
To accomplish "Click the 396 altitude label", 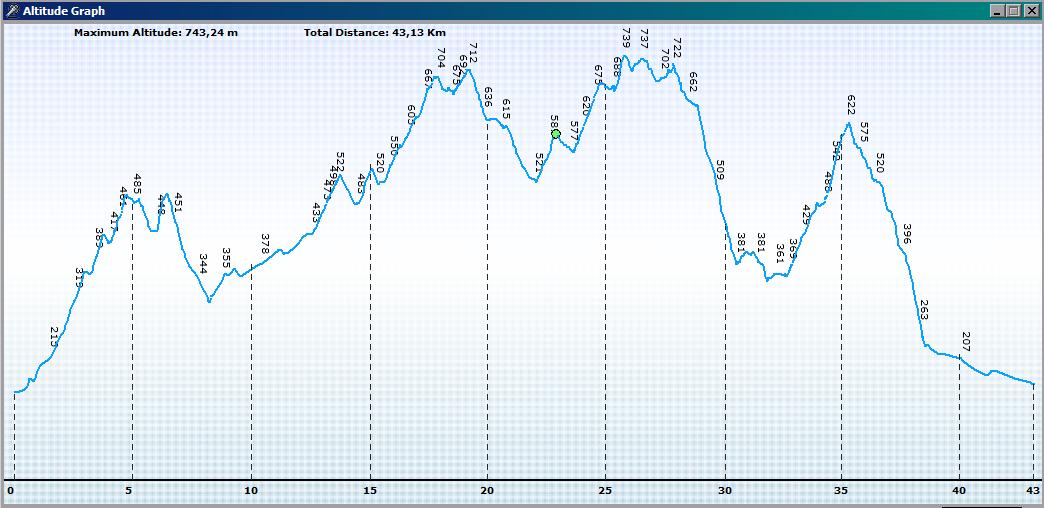I will tap(906, 234).
